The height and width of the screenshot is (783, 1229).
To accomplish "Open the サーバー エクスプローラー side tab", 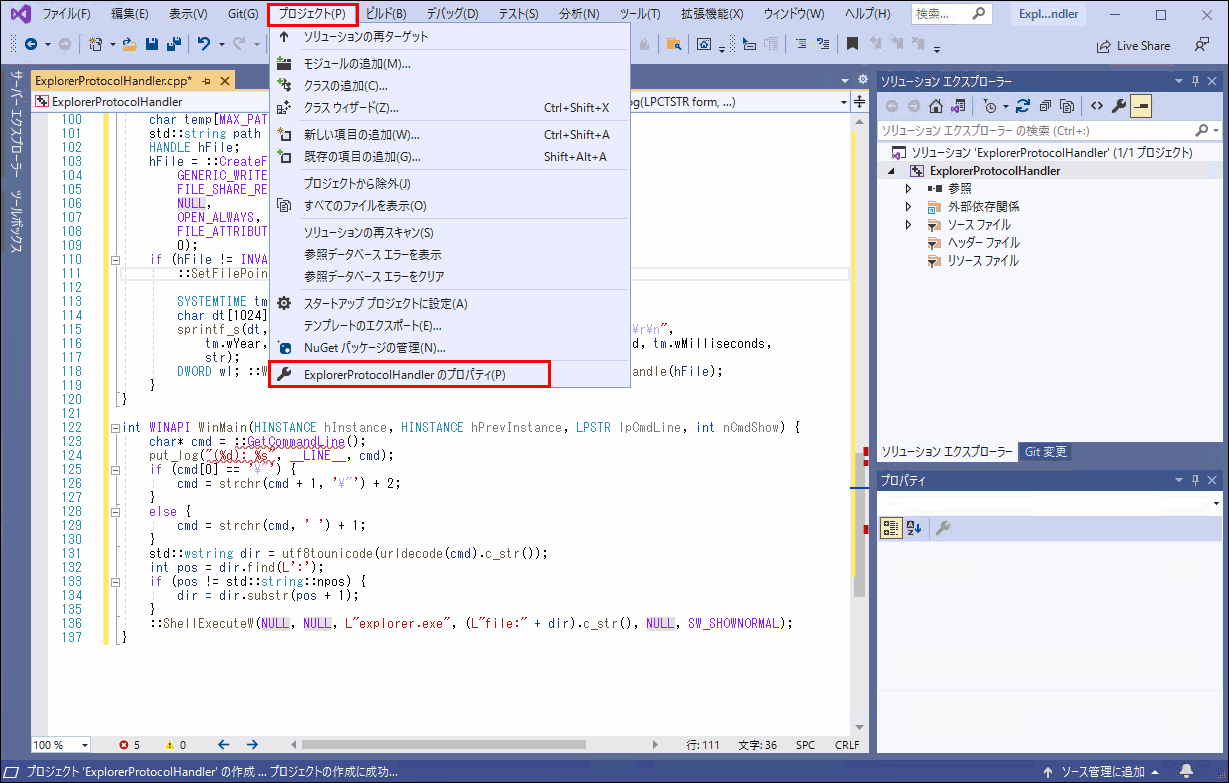I will 16,124.
